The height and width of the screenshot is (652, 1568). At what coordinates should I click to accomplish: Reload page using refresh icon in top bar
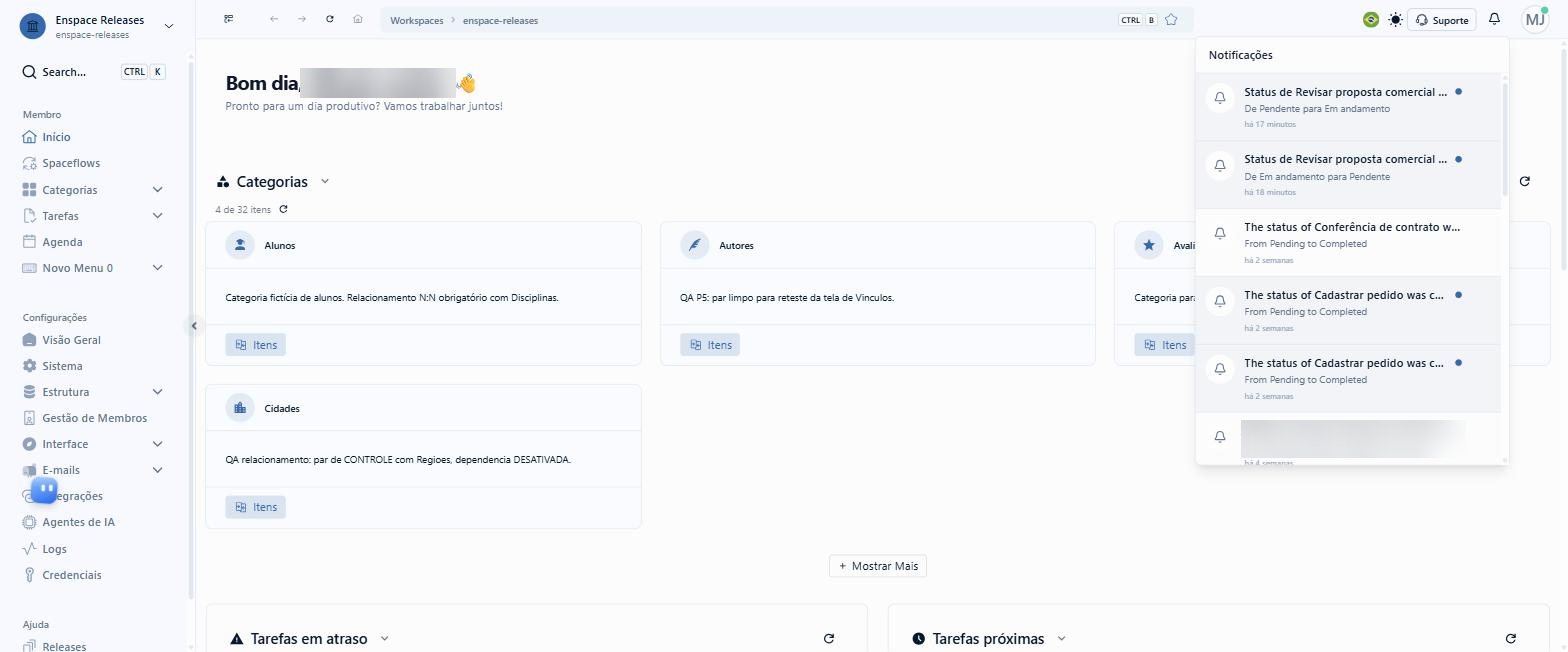[x=330, y=19]
